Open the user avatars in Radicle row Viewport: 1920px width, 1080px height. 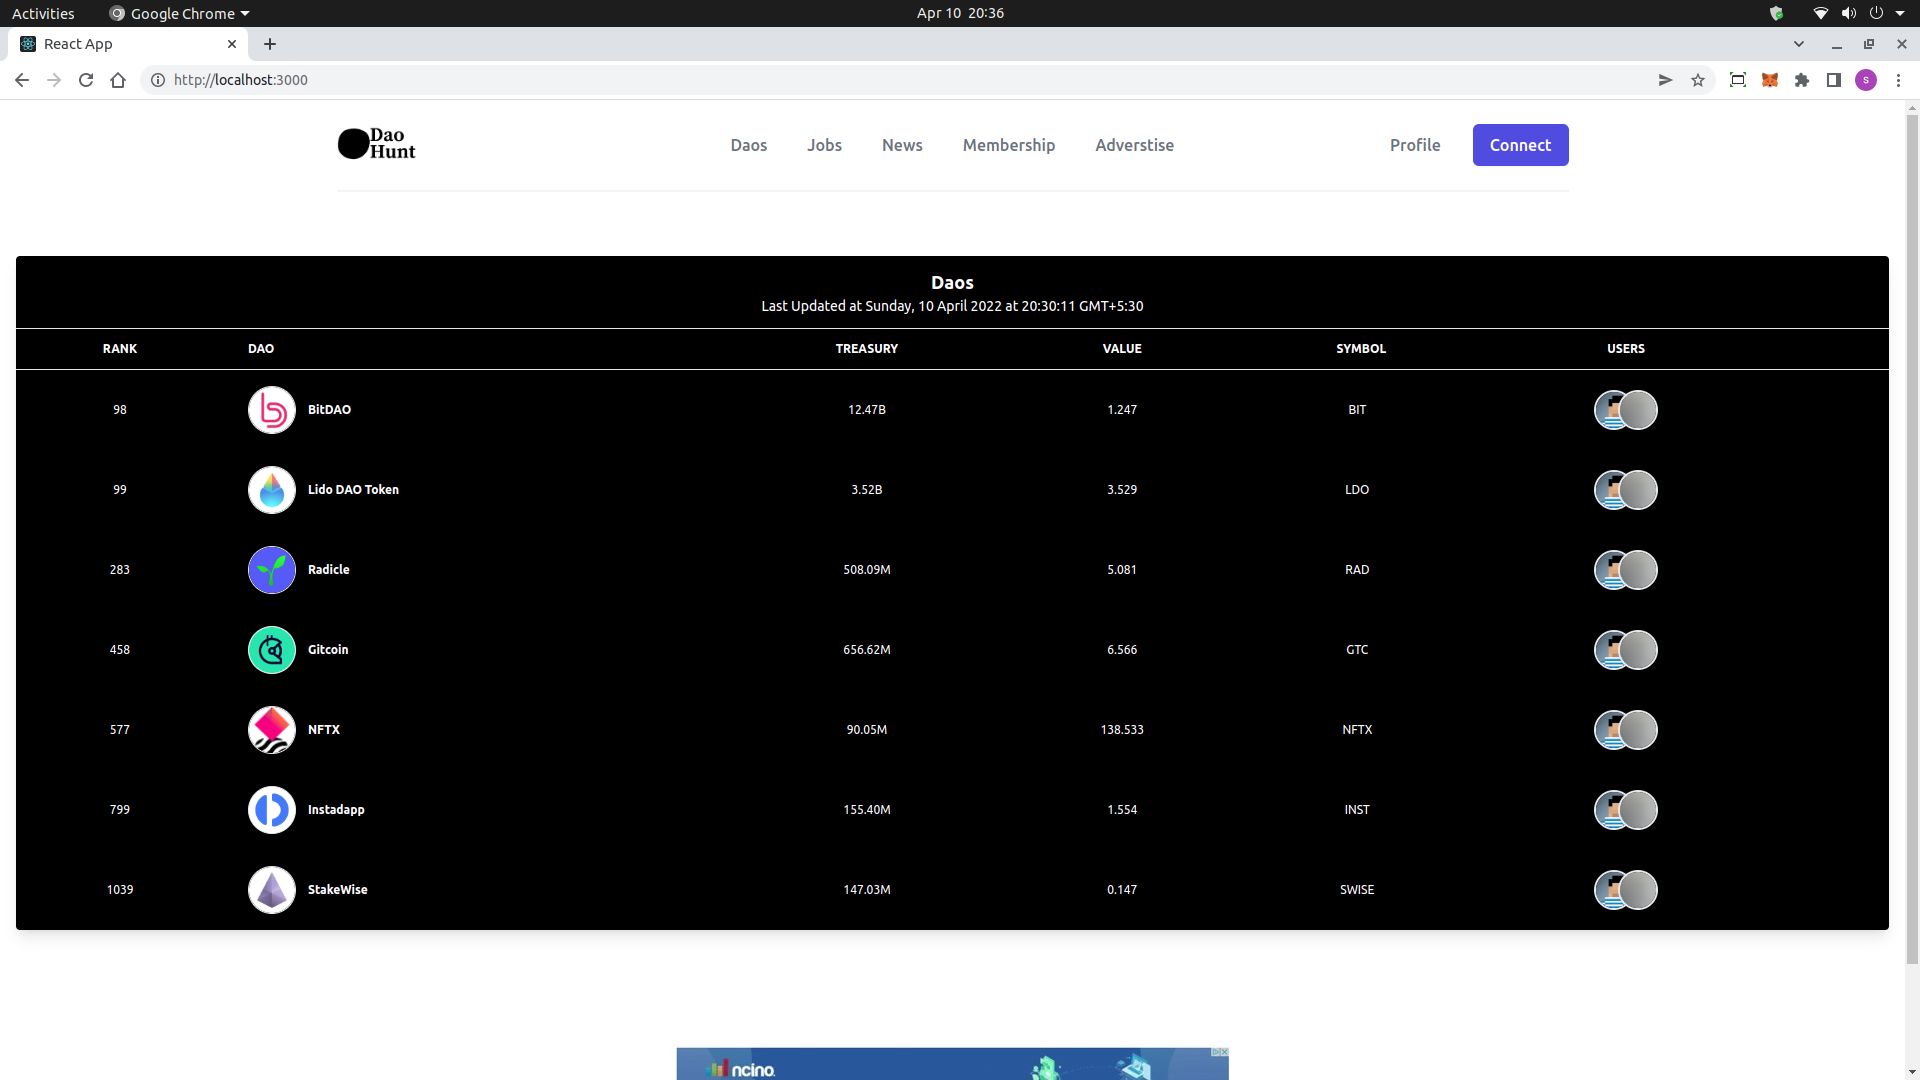click(1625, 570)
